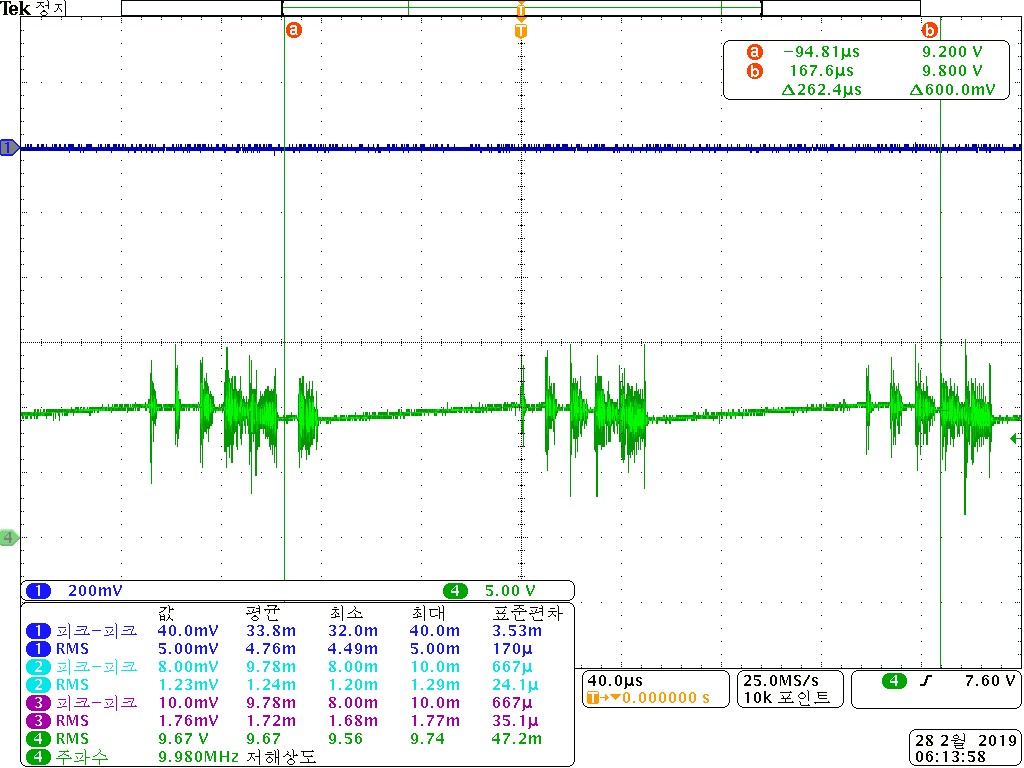Image resolution: width=1024 pixels, height=768 pixels.
Task: Click the 35.1µ standard deviation value
Action: point(516,721)
